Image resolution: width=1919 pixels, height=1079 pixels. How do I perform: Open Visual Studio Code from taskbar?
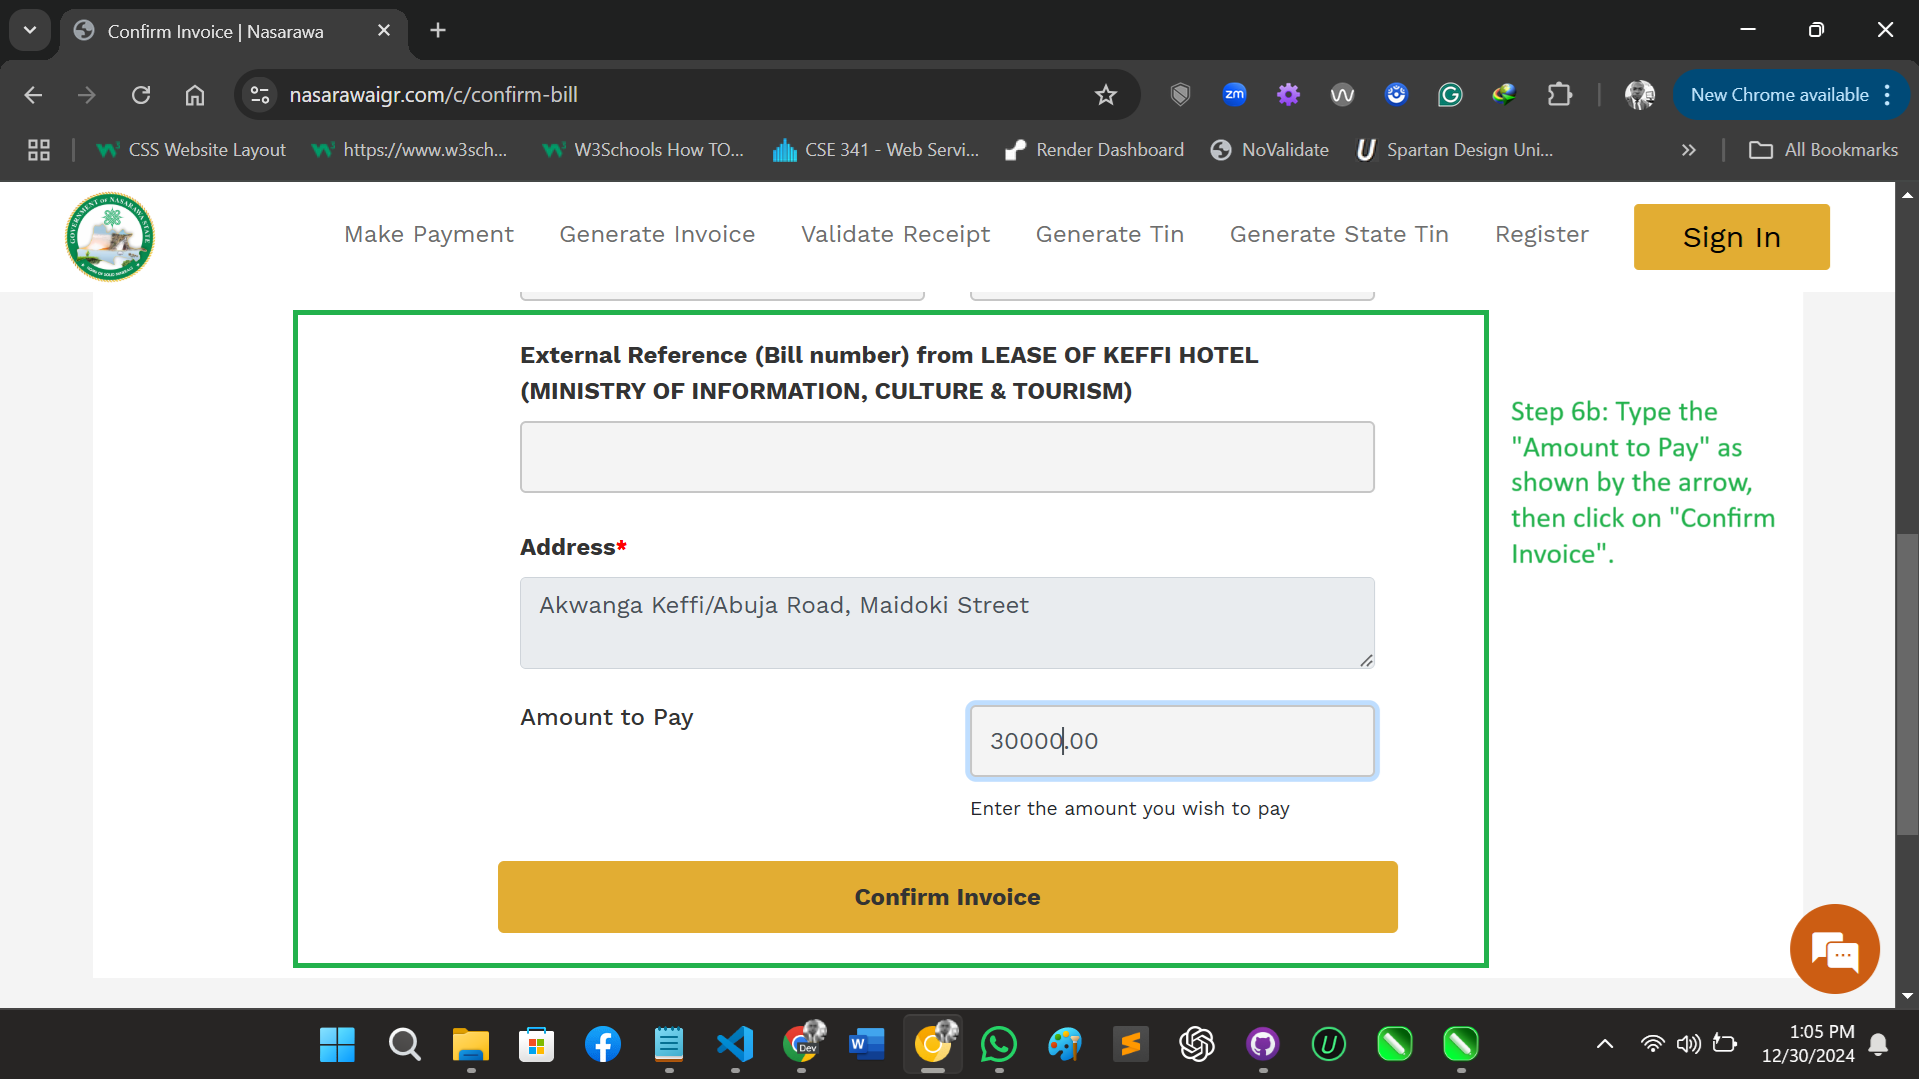tap(735, 1045)
